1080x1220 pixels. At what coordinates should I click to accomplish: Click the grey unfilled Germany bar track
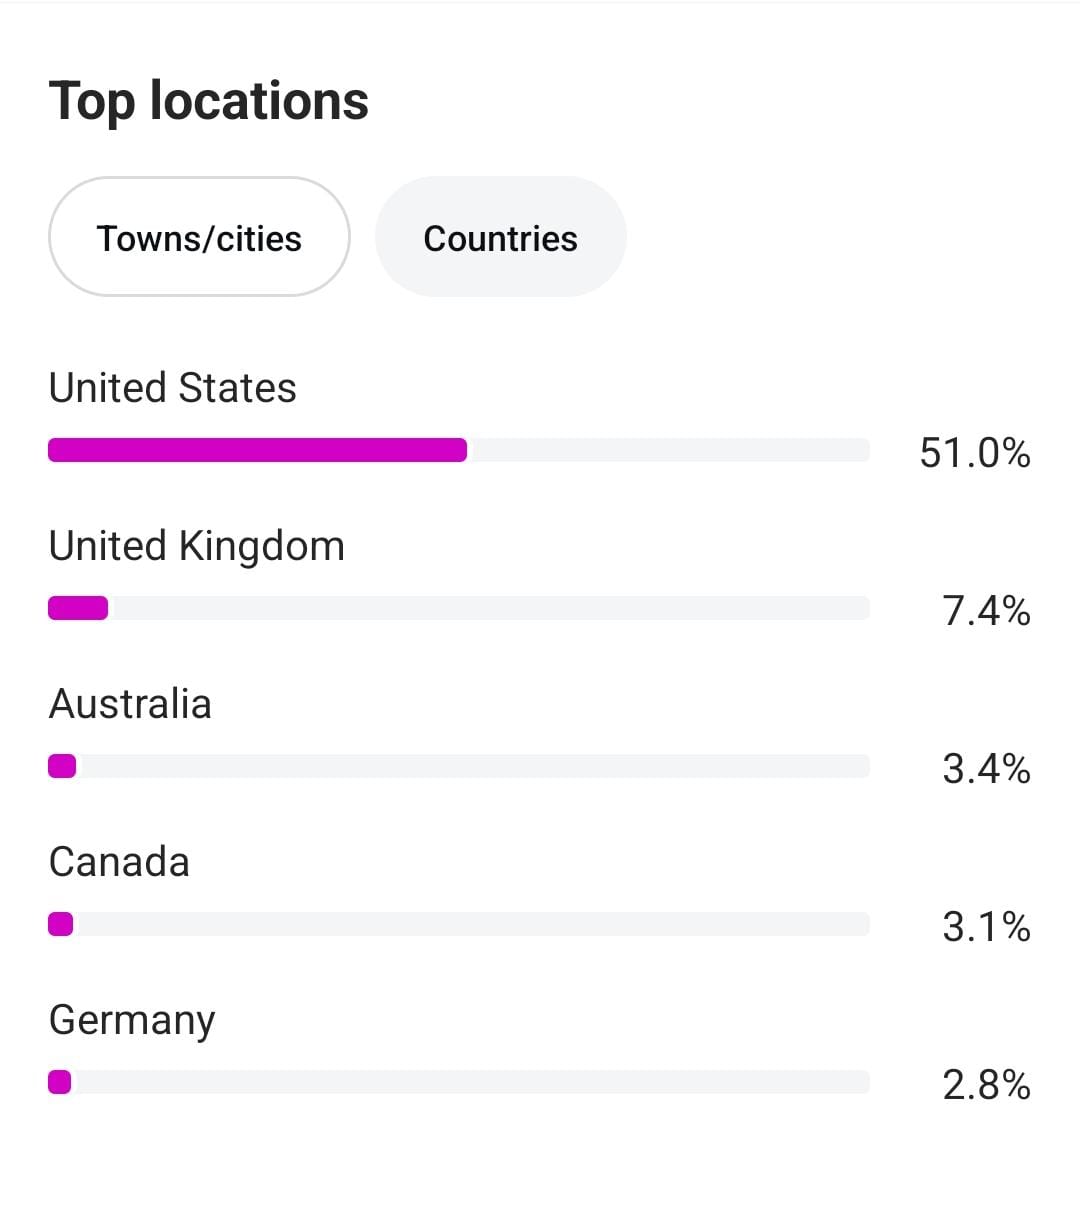(x=470, y=1082)
